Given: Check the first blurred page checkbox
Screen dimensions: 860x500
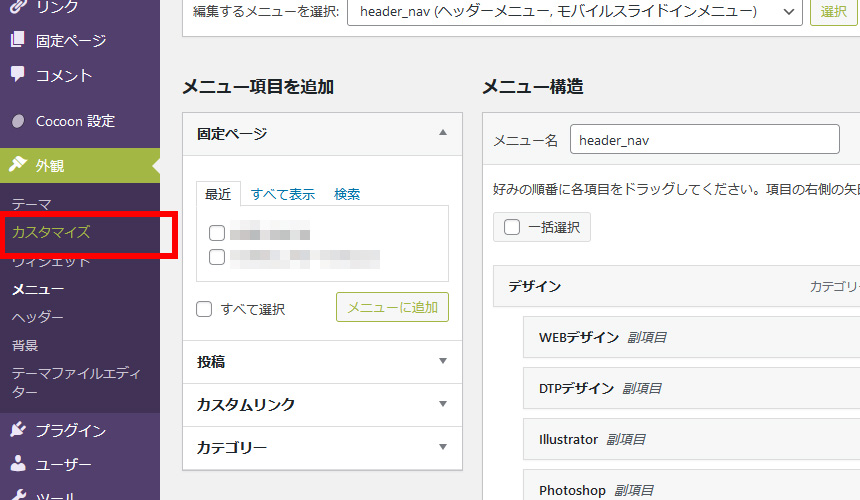Looking at the screenshot, I should click(217, 233).
